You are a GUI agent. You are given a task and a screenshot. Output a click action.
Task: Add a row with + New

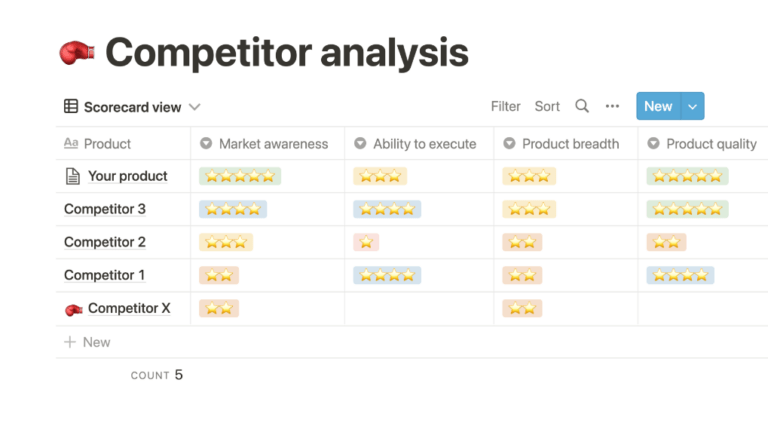coord(88,342)
